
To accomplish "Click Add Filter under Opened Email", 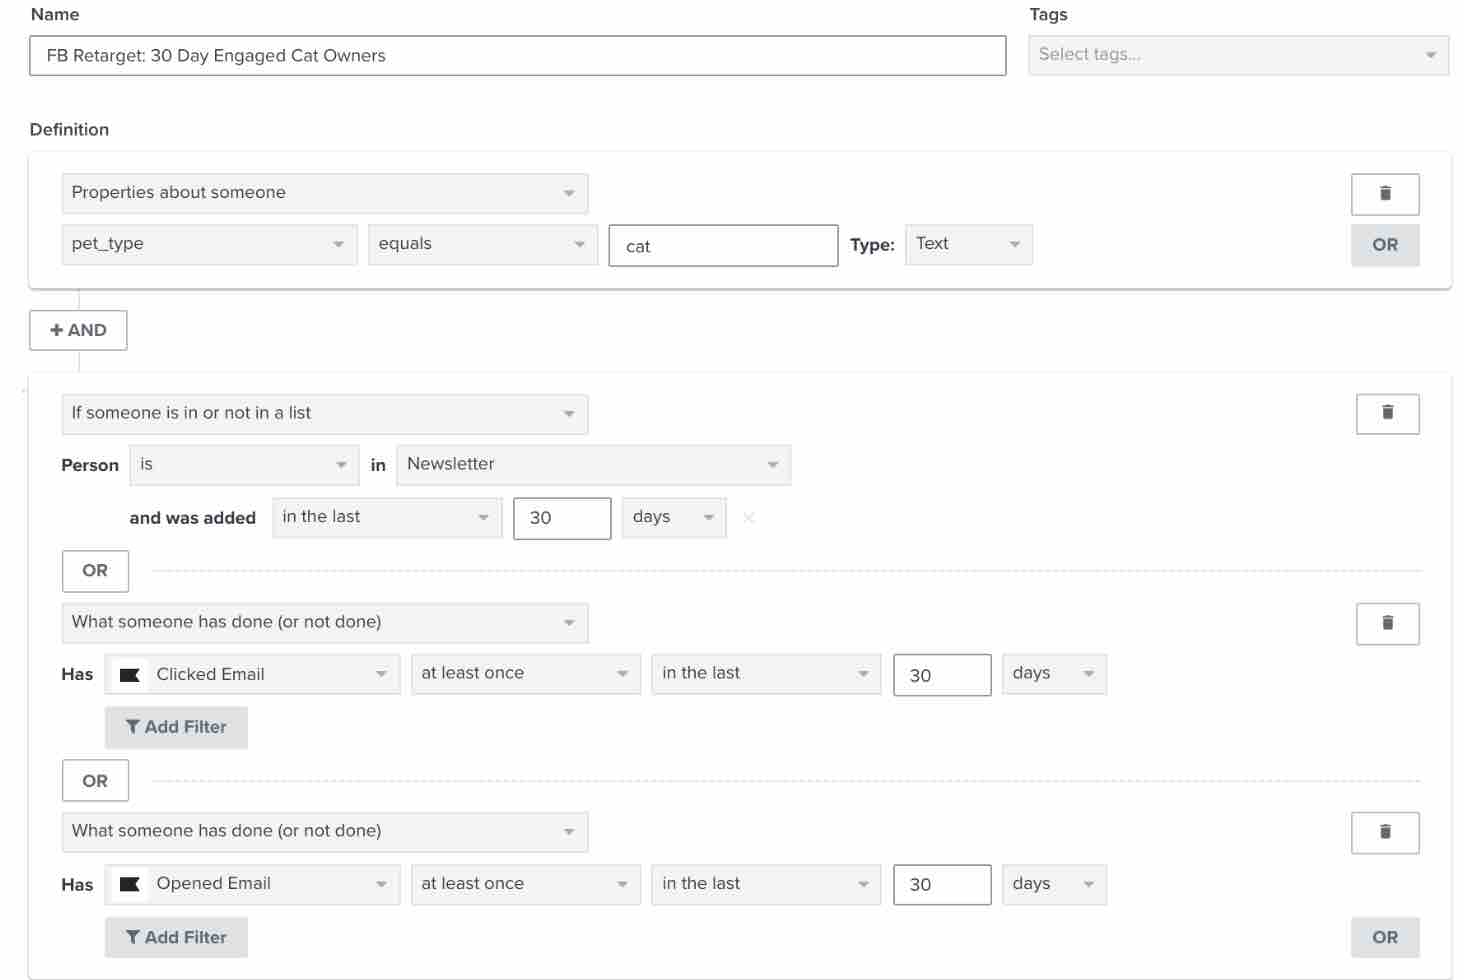I will click(176, 937).
